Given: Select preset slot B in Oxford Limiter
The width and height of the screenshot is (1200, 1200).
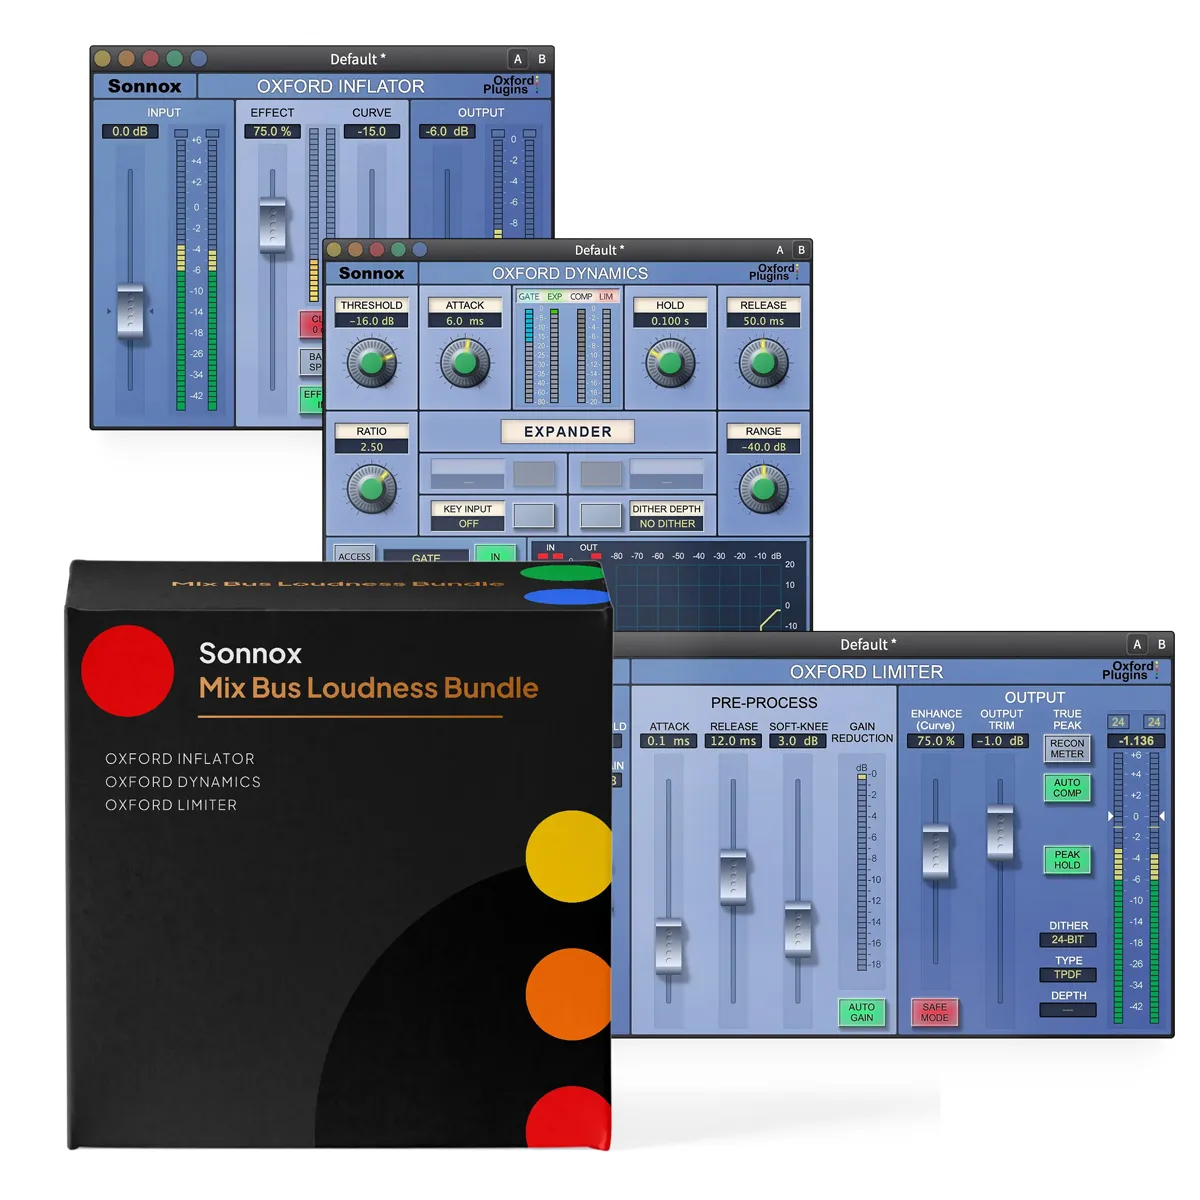Looking at the screenshot, I should click(1161, 644).
